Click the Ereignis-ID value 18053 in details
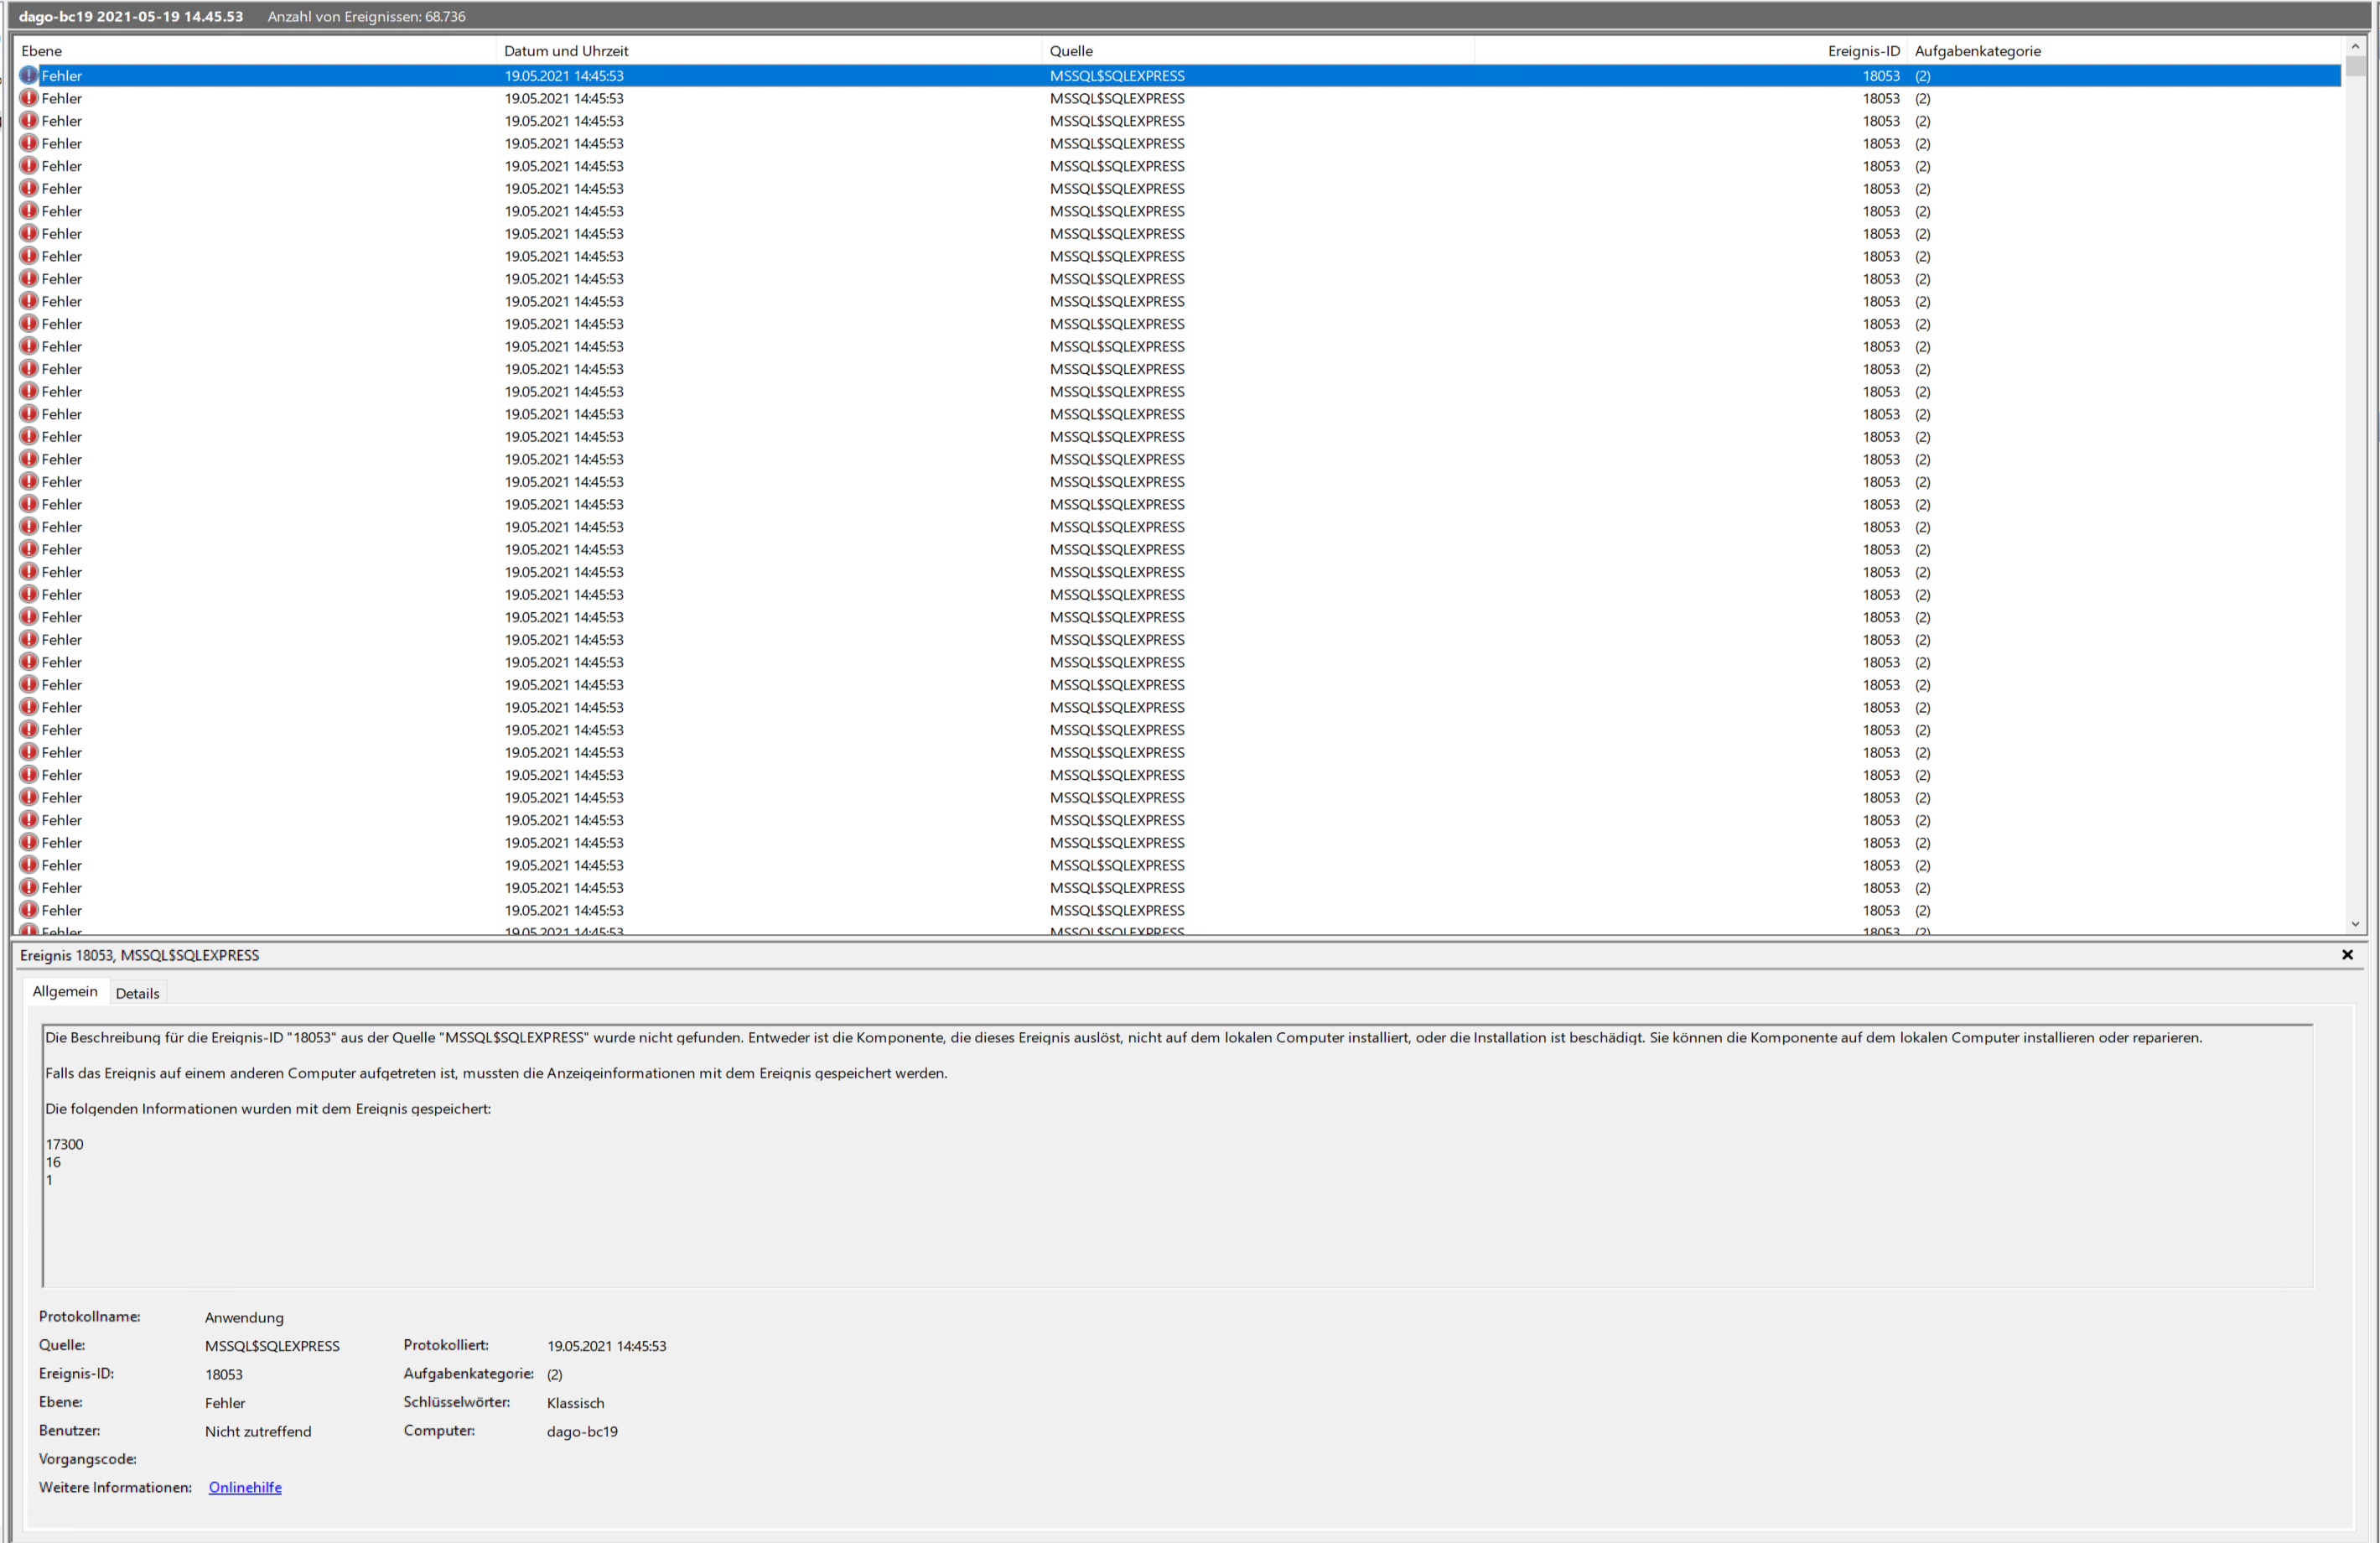2380x1543 pixels. point(224,1374)
